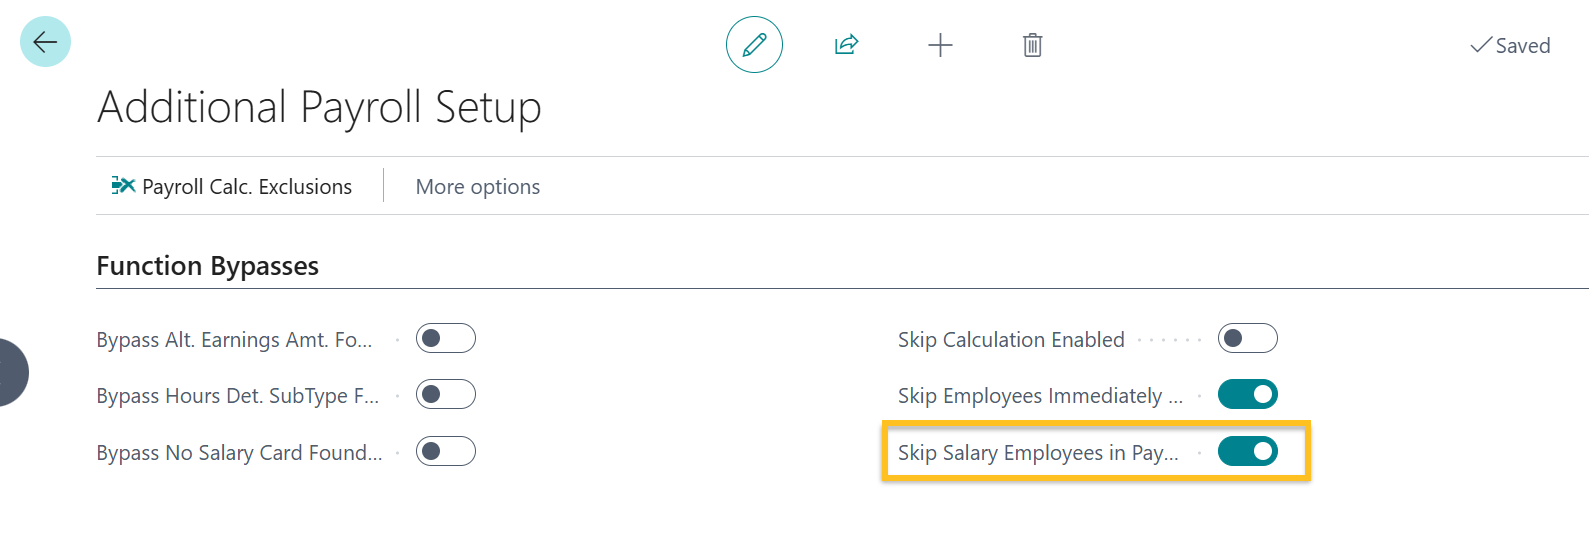Click the Skip Salary Employees in Pay label
Image resolution: width=1589 pixels, height=548 pixels.
pyautogui.click(x=1037, y=453)
